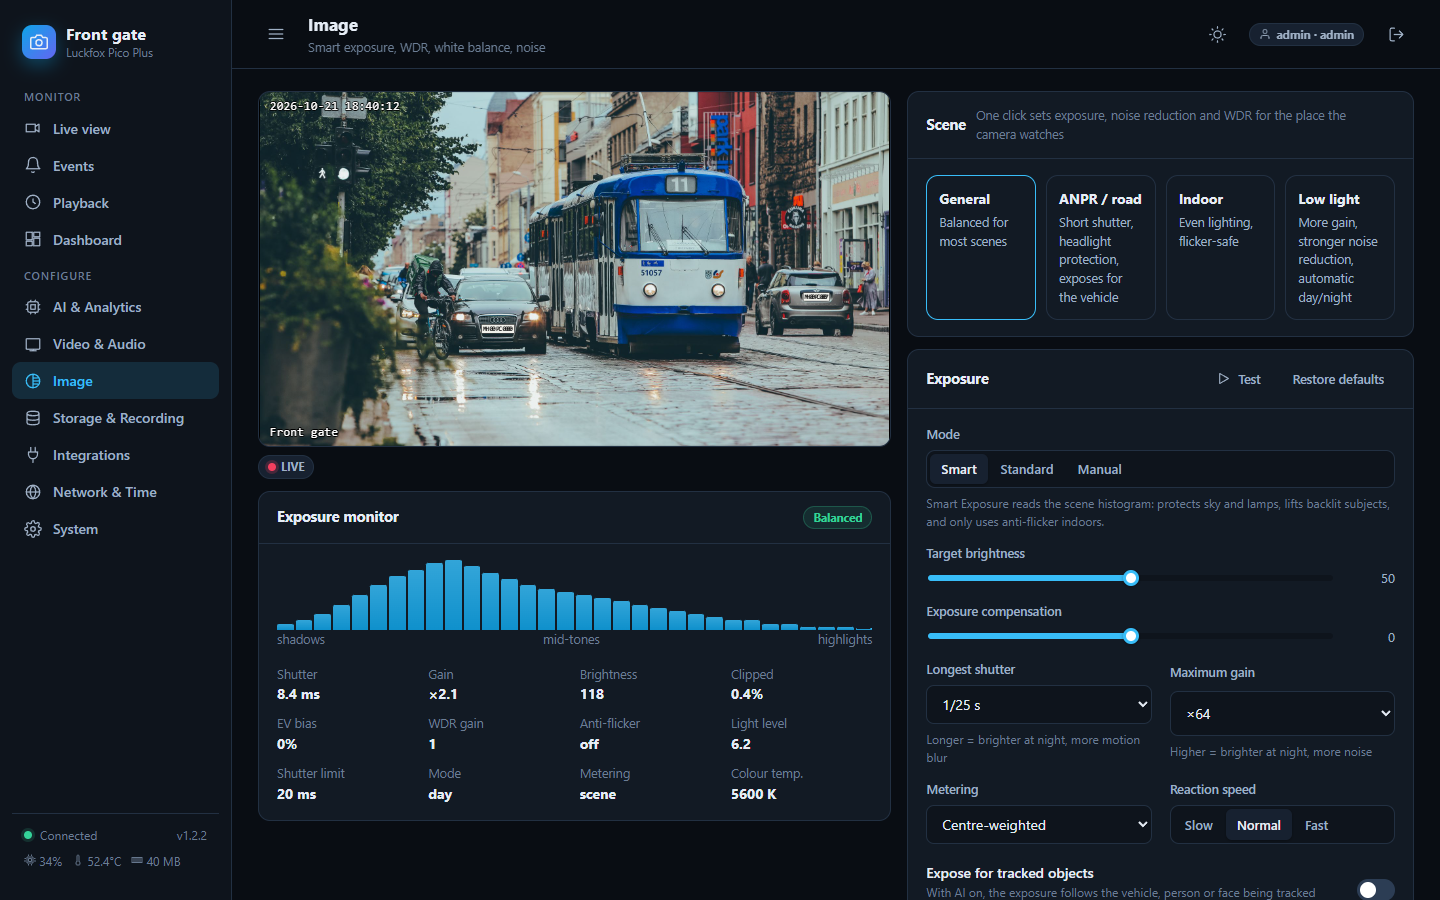
Task: Set reaction speed to Normal
Action: (x=1258, y=825)
